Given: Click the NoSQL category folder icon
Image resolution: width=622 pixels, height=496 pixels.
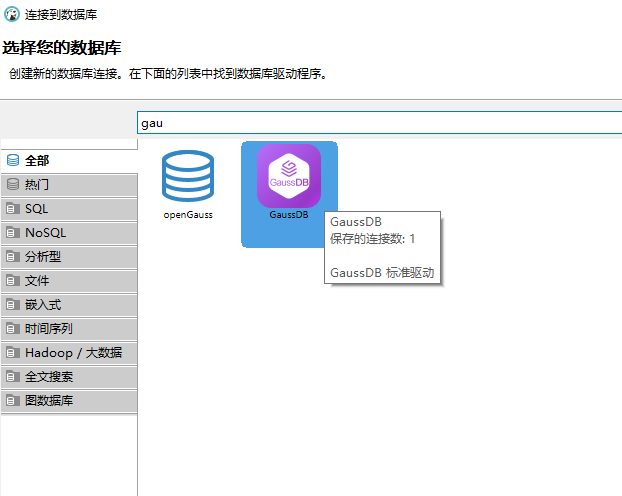Looking at the screenshot, I should point(13,233).
